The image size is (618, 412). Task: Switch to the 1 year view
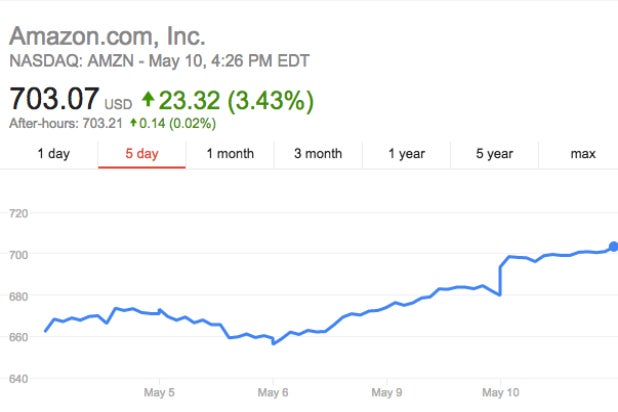coord(406,154)
